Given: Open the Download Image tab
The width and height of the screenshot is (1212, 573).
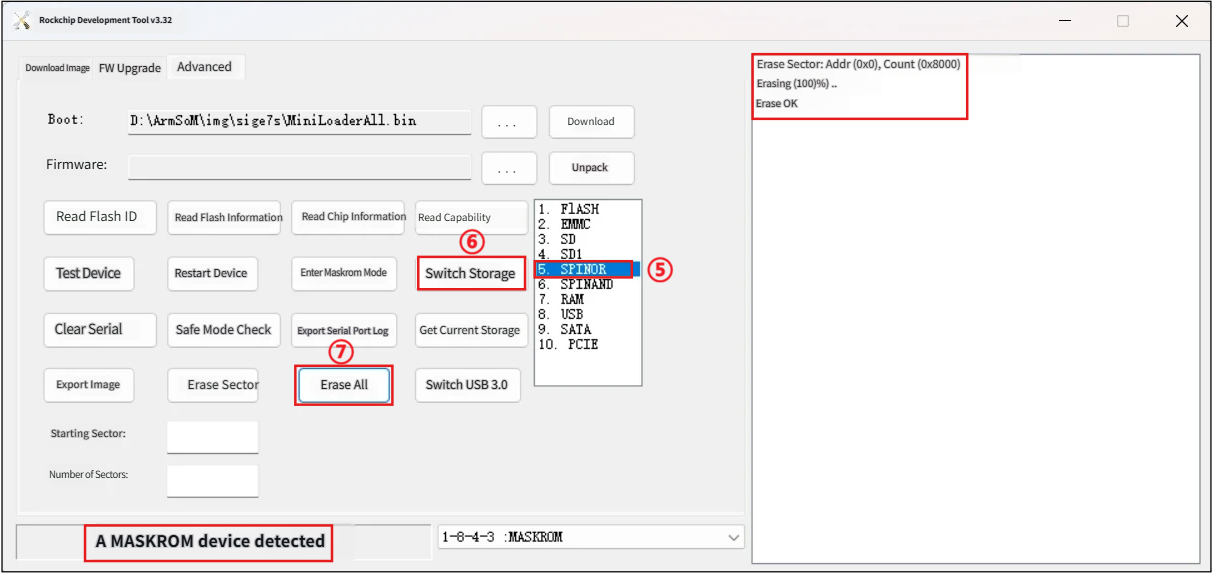Looking at the screenshot, I should (x=57, y=68).
